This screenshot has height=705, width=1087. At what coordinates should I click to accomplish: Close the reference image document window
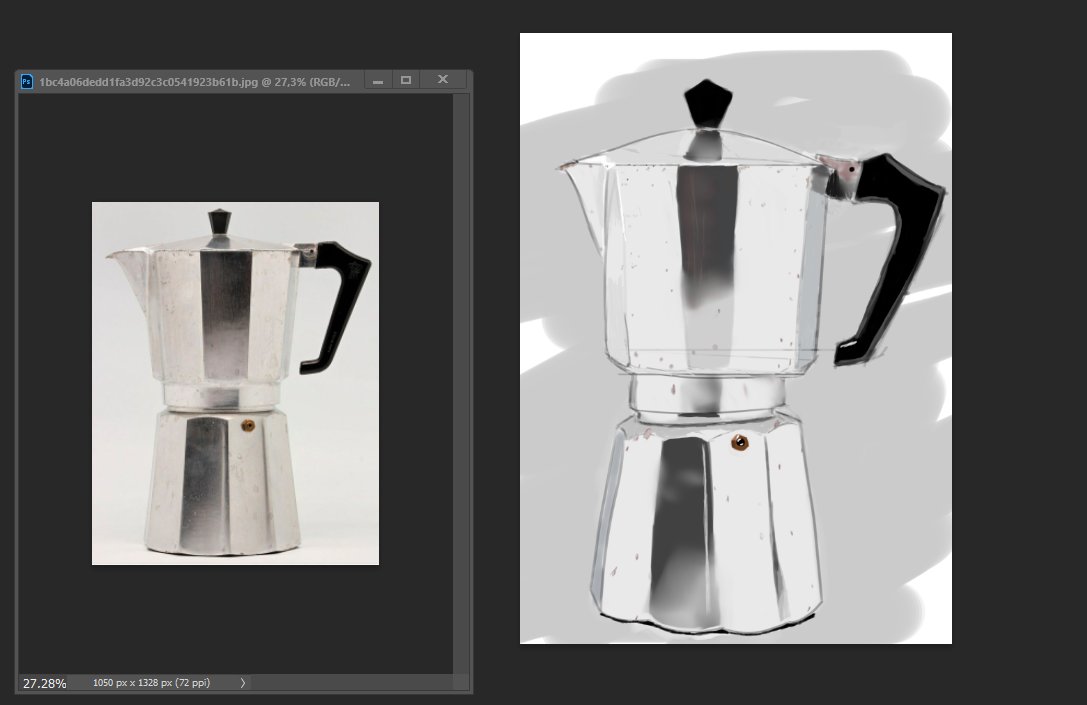coord(443,80)
